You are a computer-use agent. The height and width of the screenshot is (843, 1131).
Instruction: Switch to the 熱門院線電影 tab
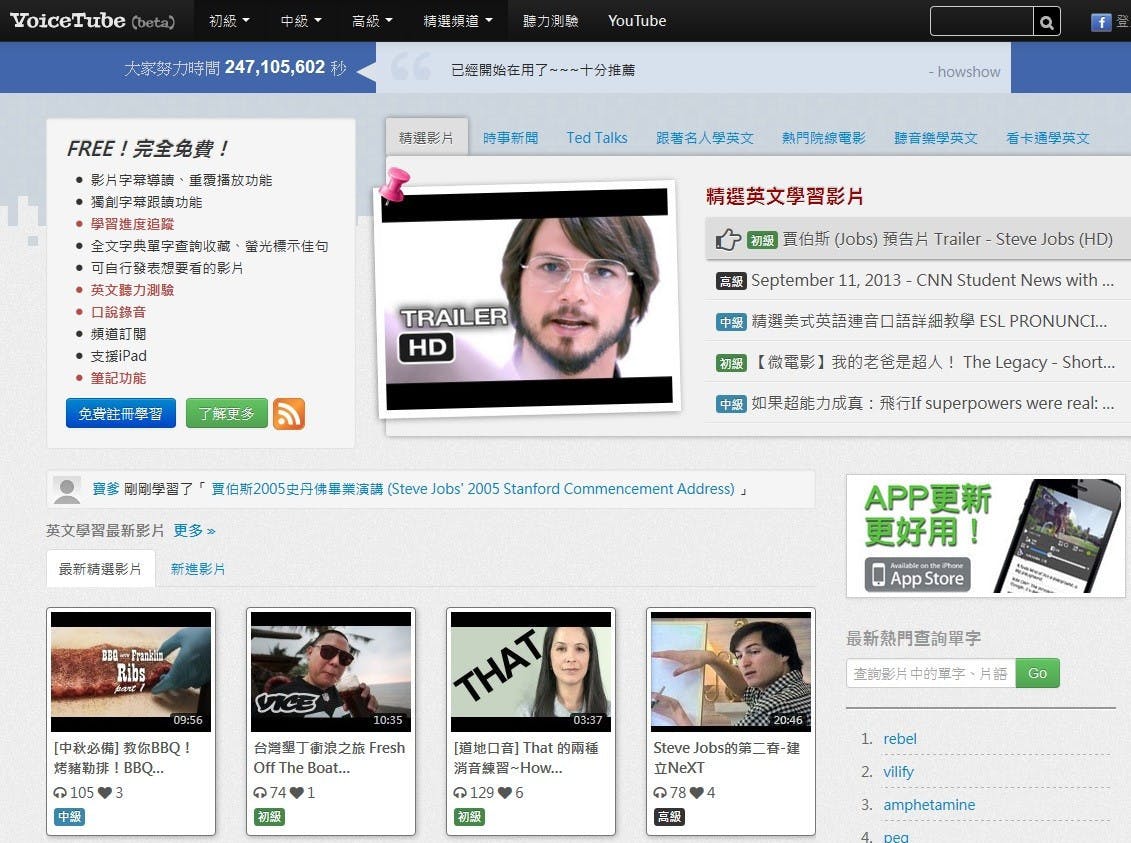824,138
